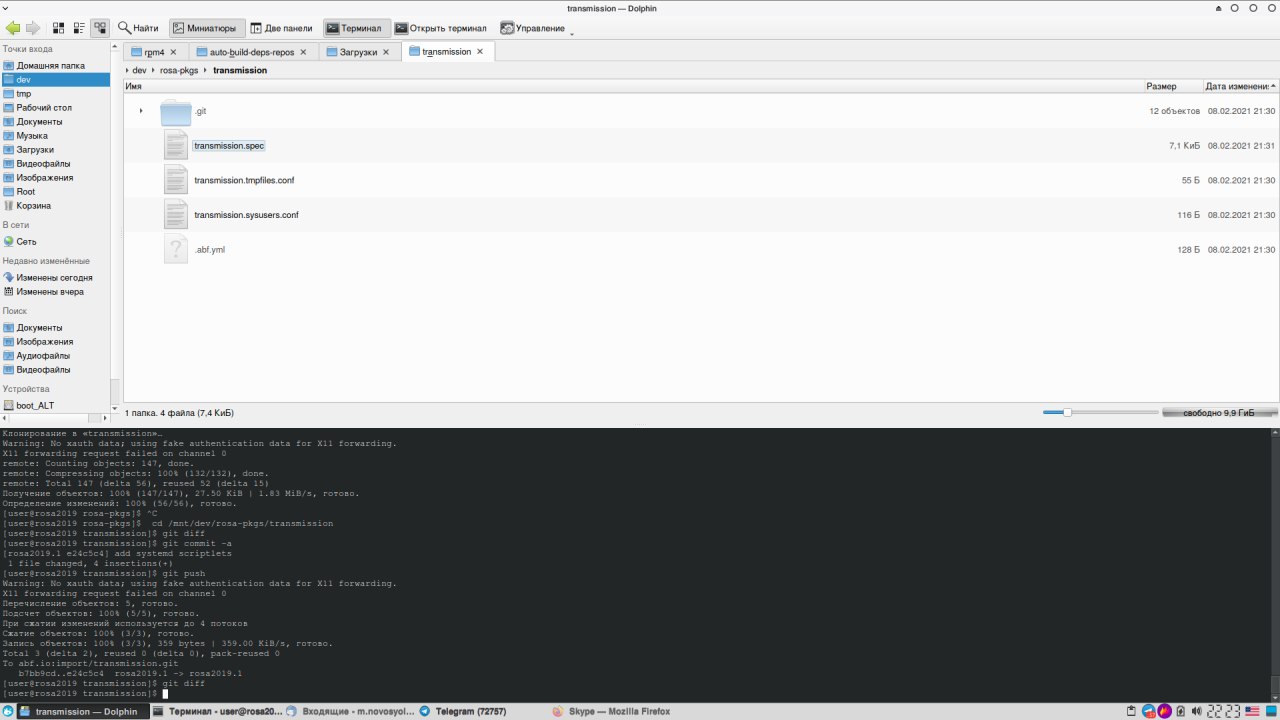Sort by Имя column header
The height and width of the screenshot is (720, 1280).
(x=633, y=87)
